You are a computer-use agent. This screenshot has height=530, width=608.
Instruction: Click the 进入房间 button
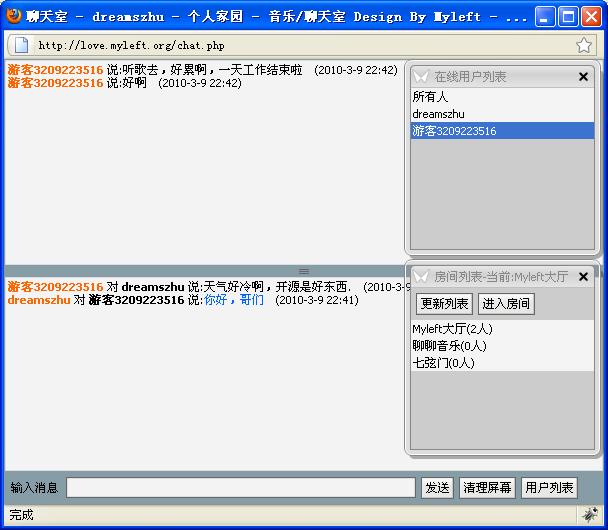pyautogui.click(x=506, y=304)
